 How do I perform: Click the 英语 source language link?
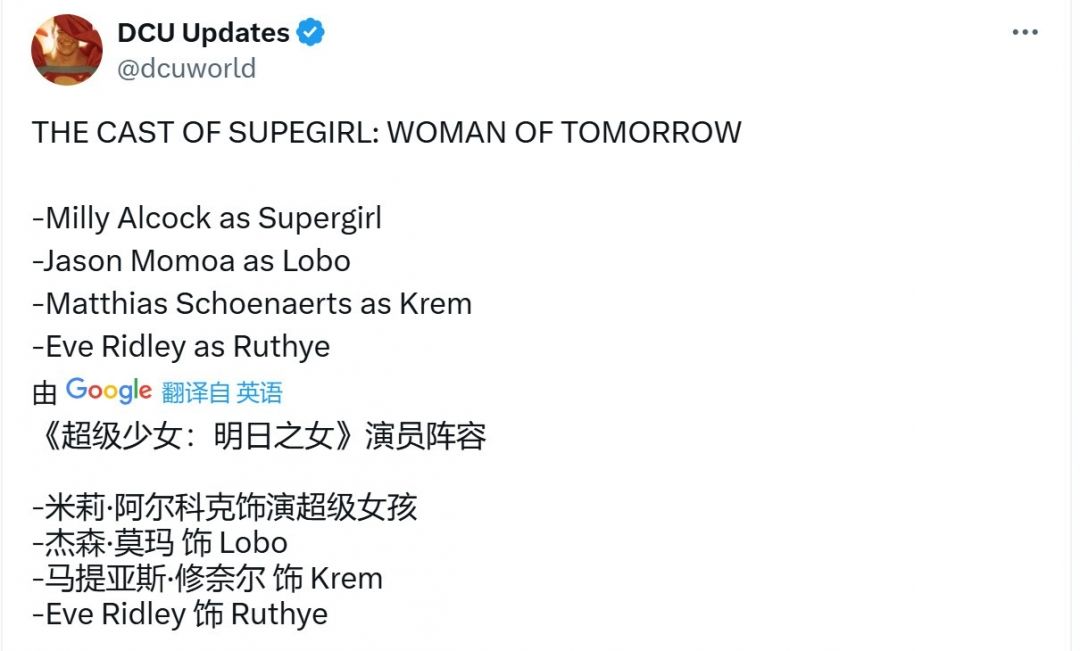click(259, 393)
